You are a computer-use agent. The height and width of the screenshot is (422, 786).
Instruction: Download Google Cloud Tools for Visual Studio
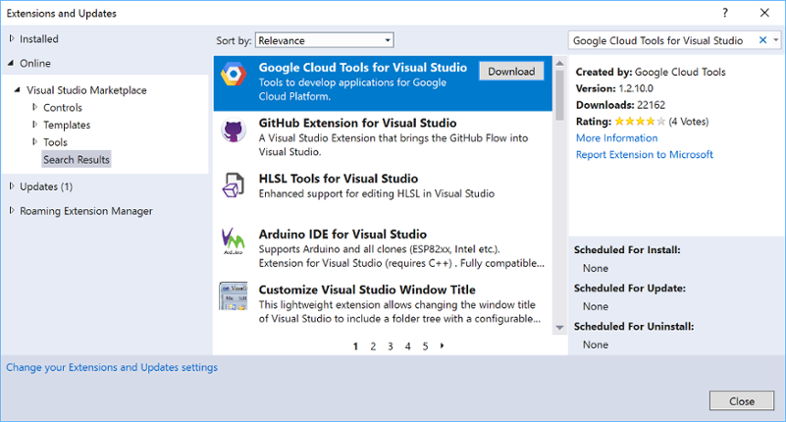point(511,71)
